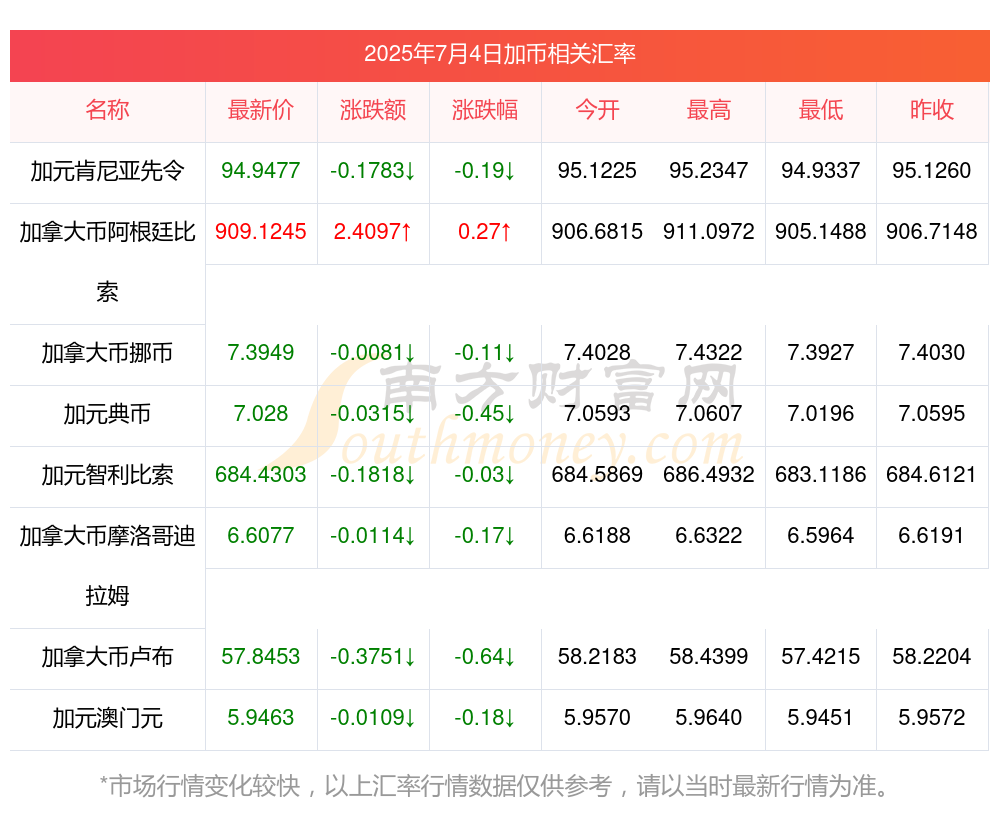The image size is (1000, 817).
Task: Select the 加元澳门元 row name
Action: (107, 718)
